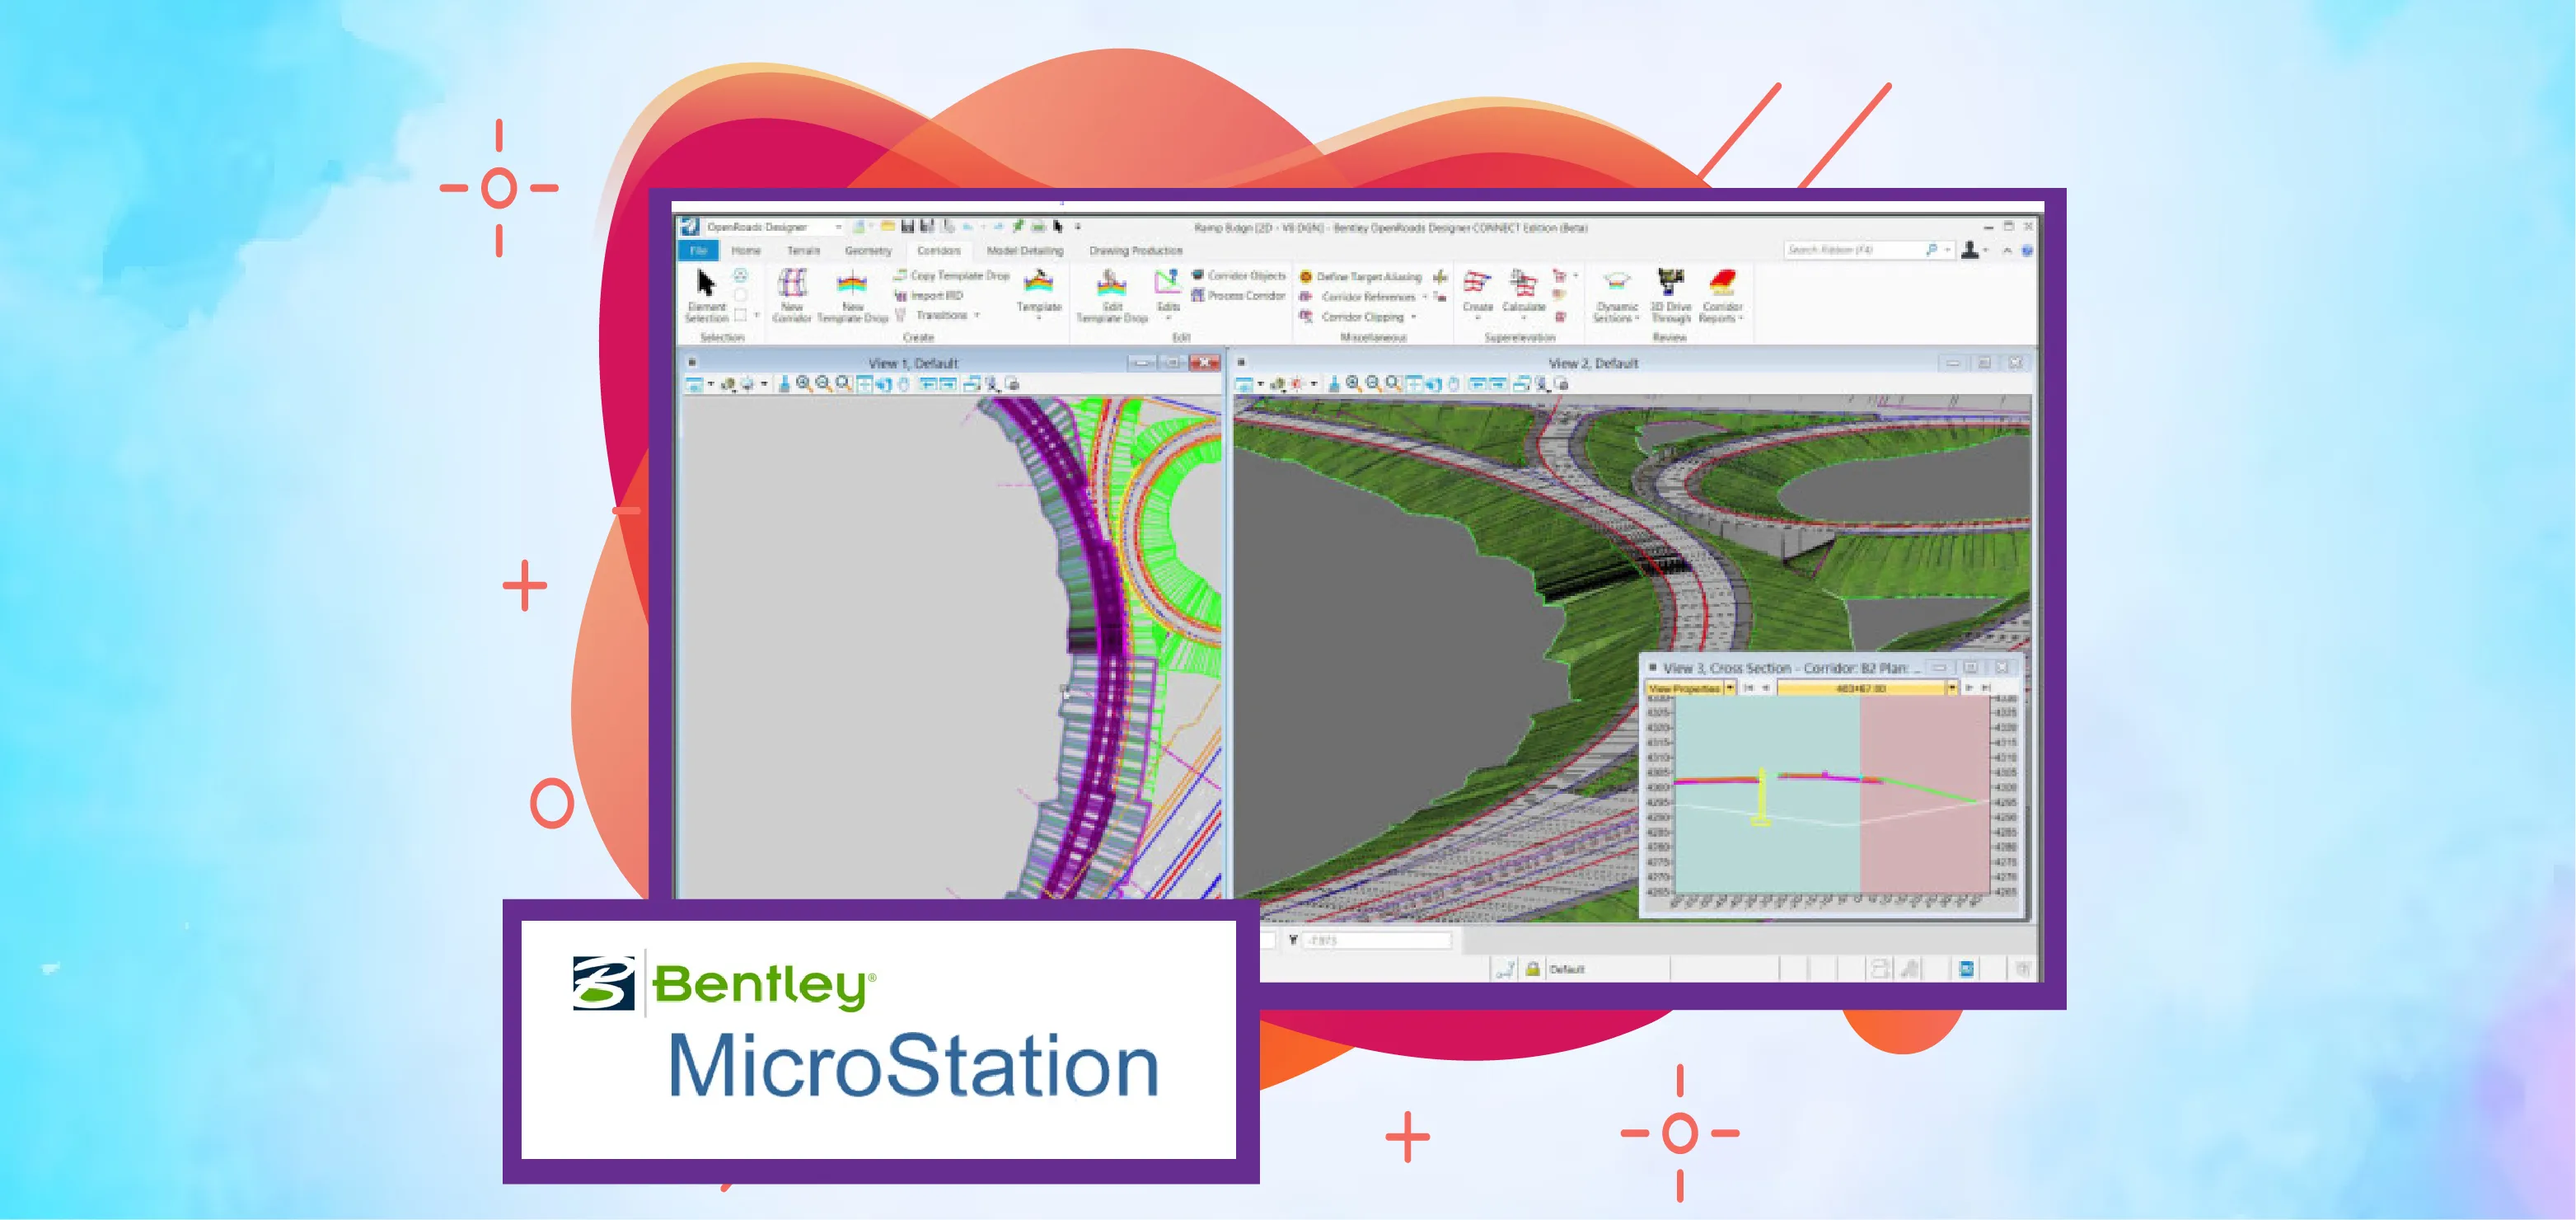Open the OpenRoads Designer workflow dropdown
2576x1220 pixels.
coord(838,227)
